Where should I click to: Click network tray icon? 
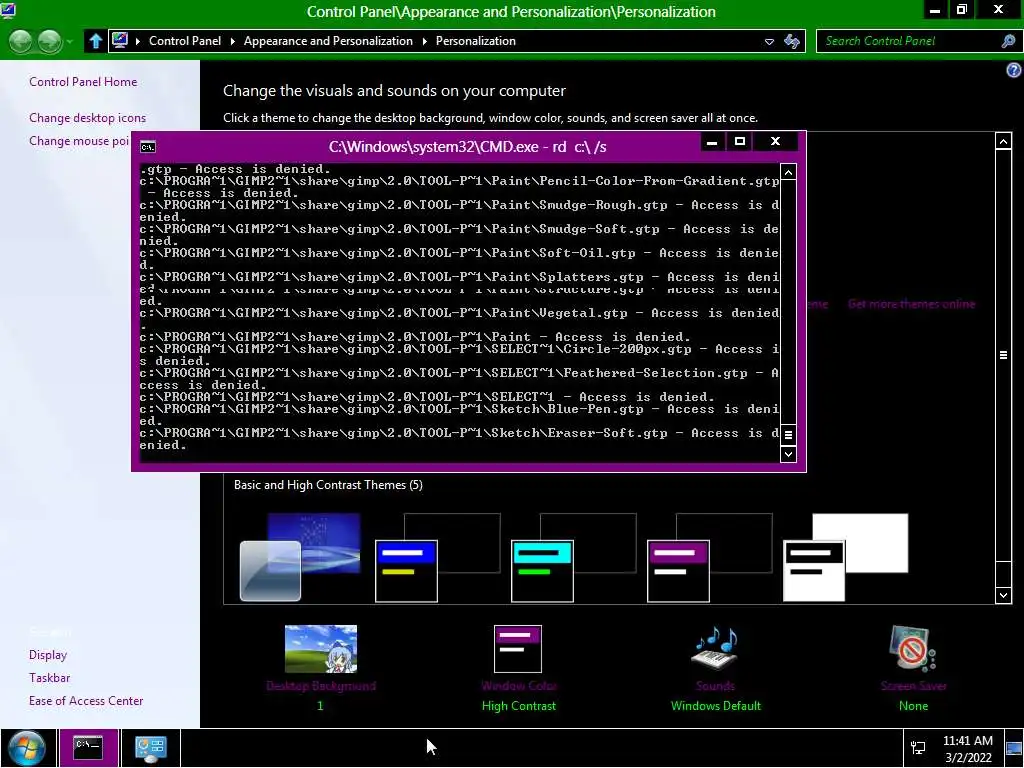918,748
